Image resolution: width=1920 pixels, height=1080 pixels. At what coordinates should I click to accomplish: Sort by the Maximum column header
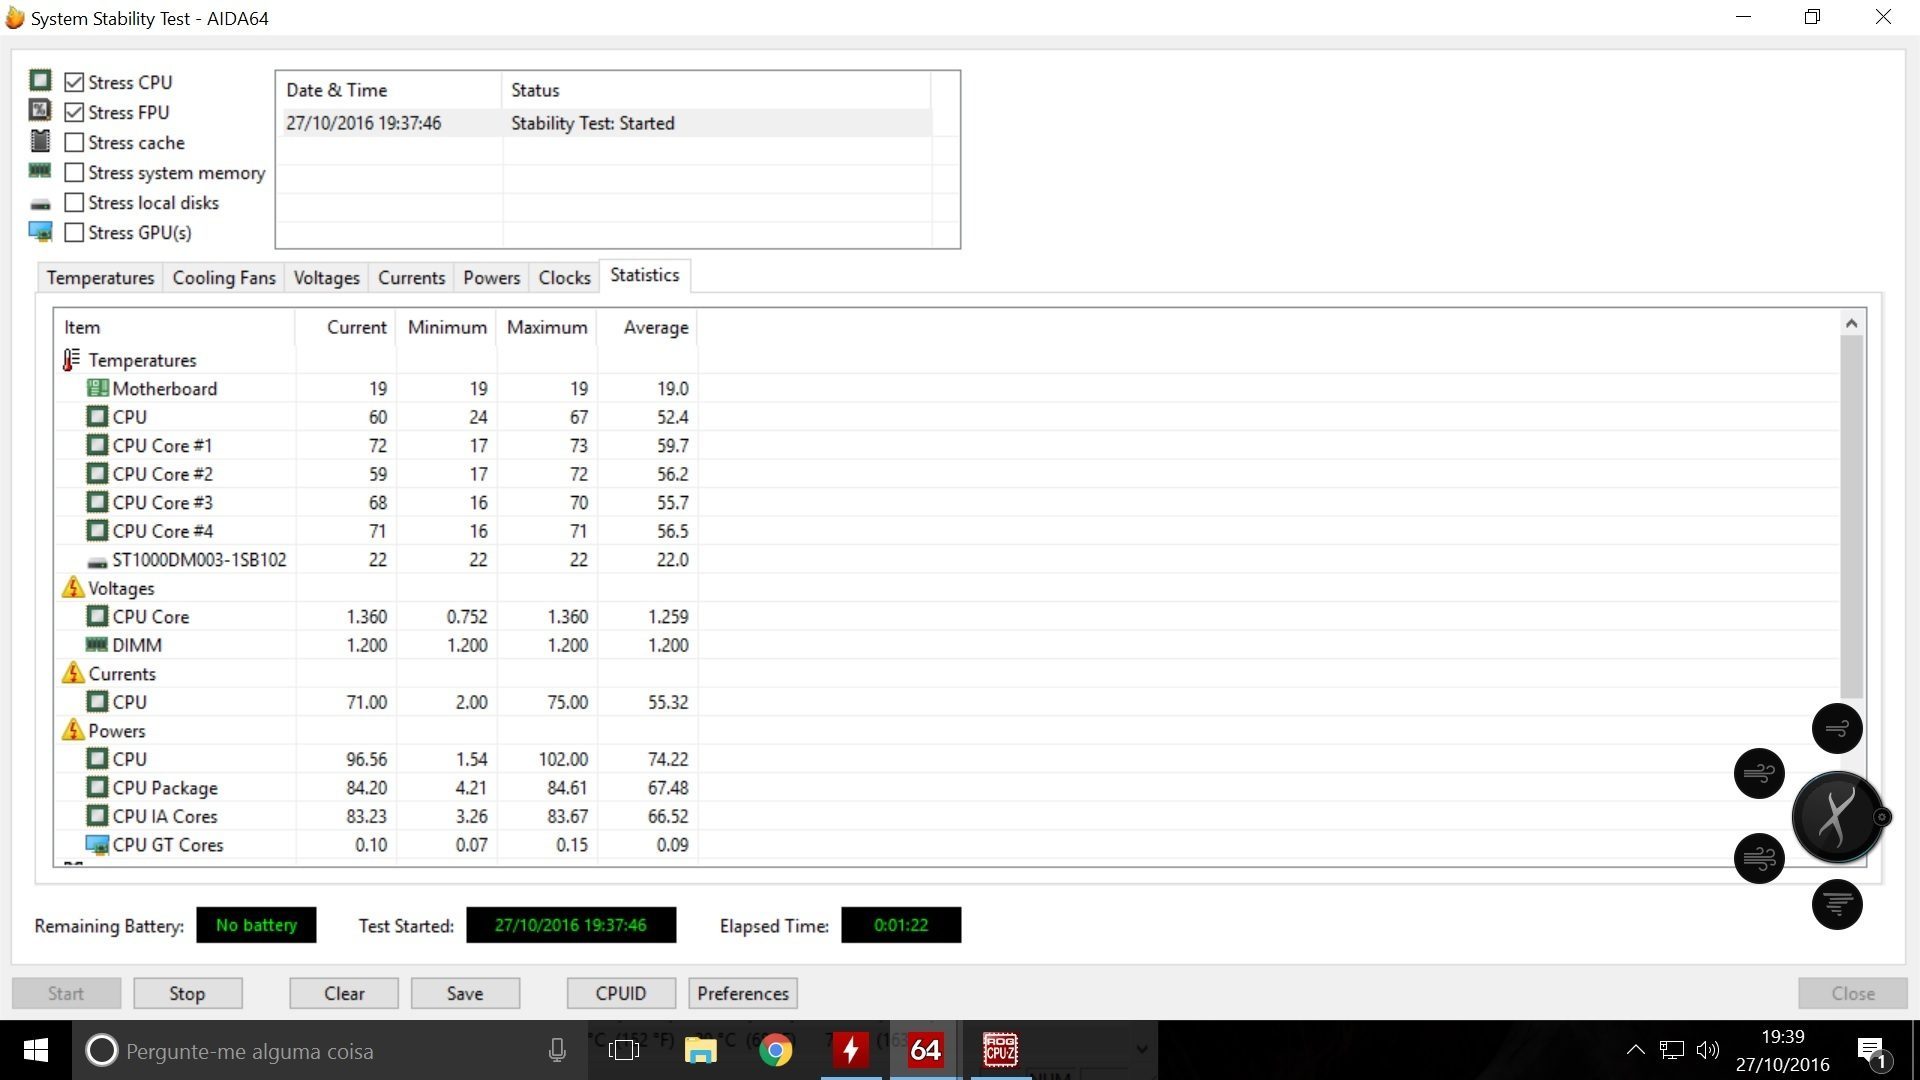pyautogui.click(x=546, y=327)
